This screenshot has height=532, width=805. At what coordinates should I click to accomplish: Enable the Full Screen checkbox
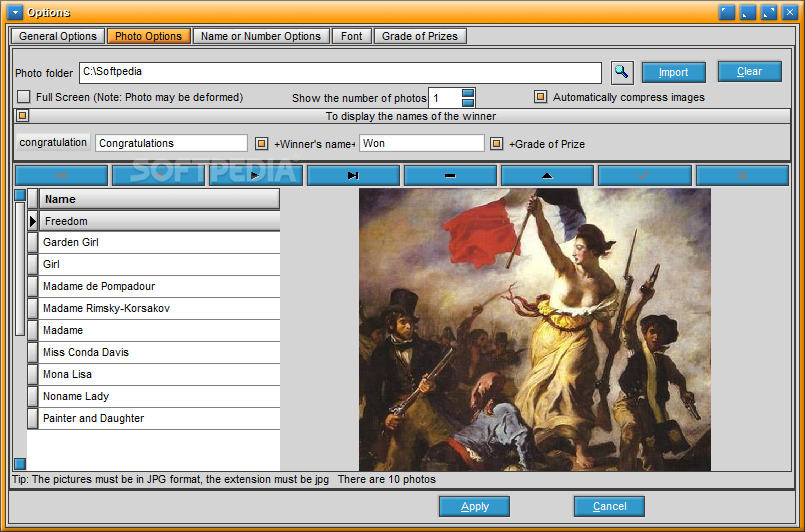[24, 97]
